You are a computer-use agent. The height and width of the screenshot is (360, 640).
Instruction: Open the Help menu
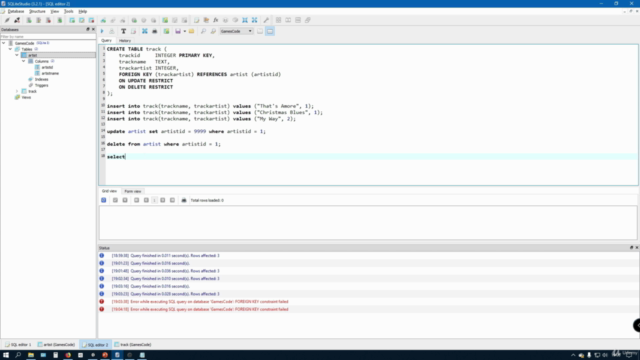point(82,11)
